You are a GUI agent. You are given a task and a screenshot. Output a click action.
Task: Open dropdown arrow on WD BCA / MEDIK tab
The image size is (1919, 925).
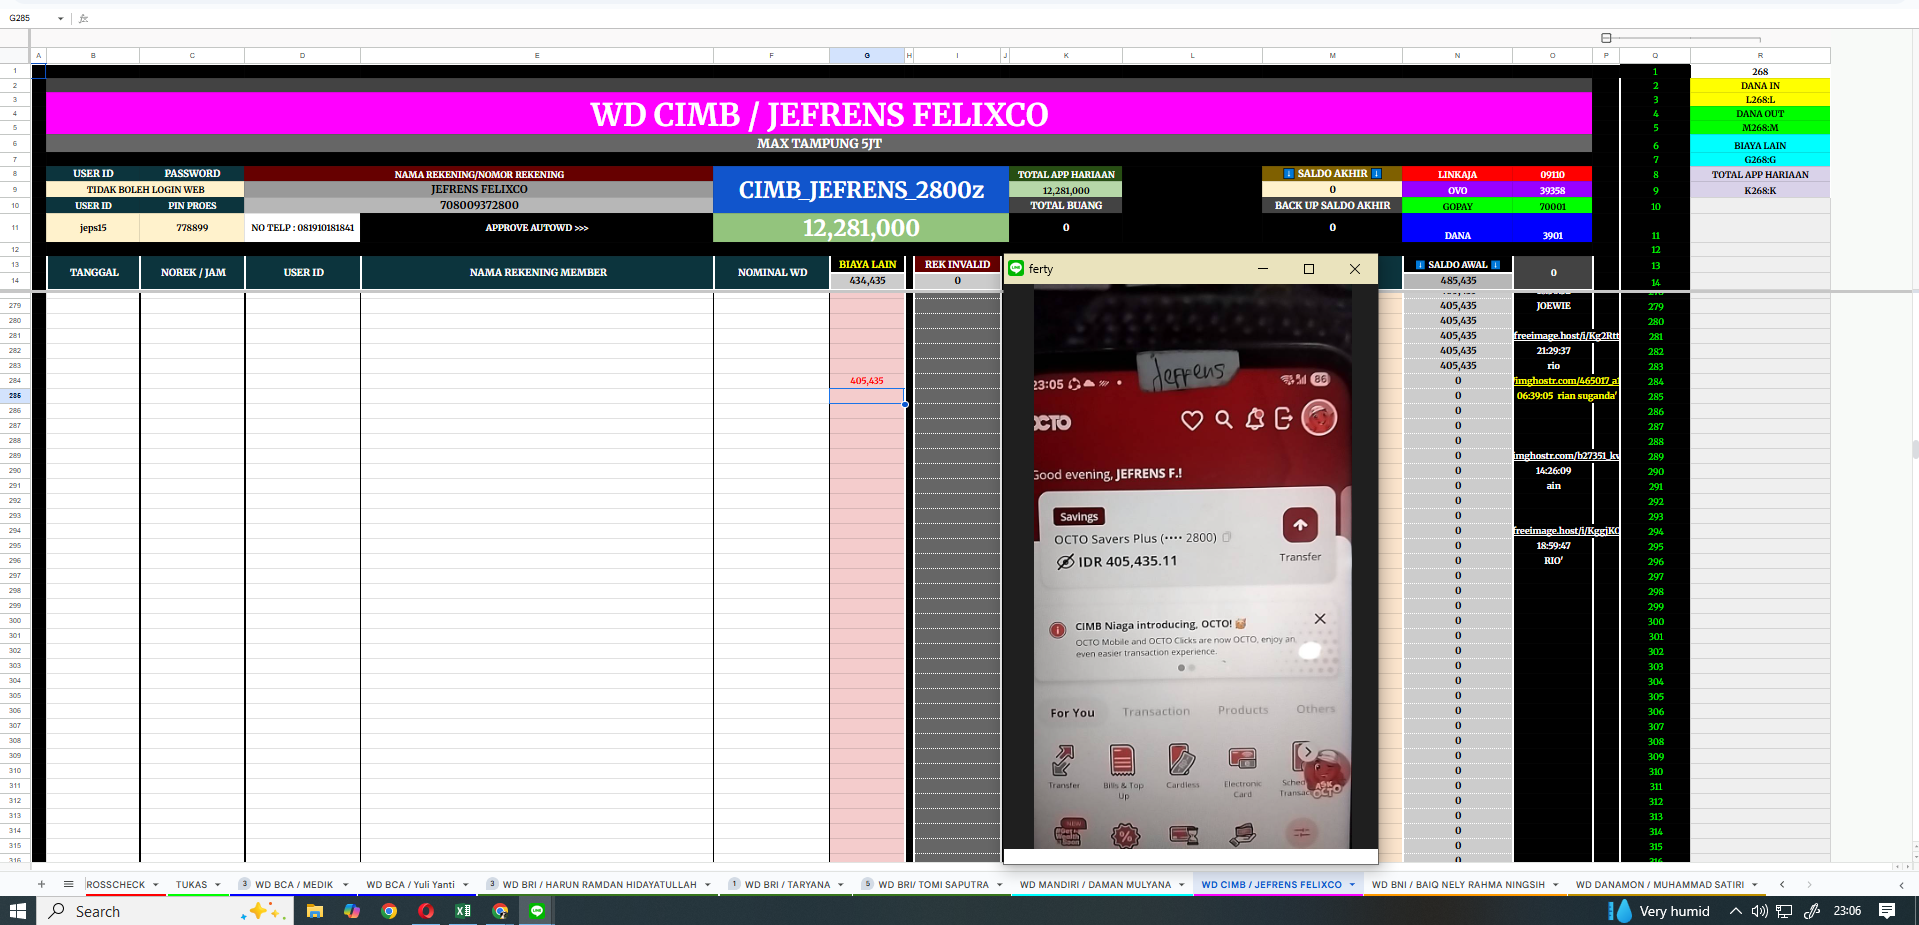(345, 884)
